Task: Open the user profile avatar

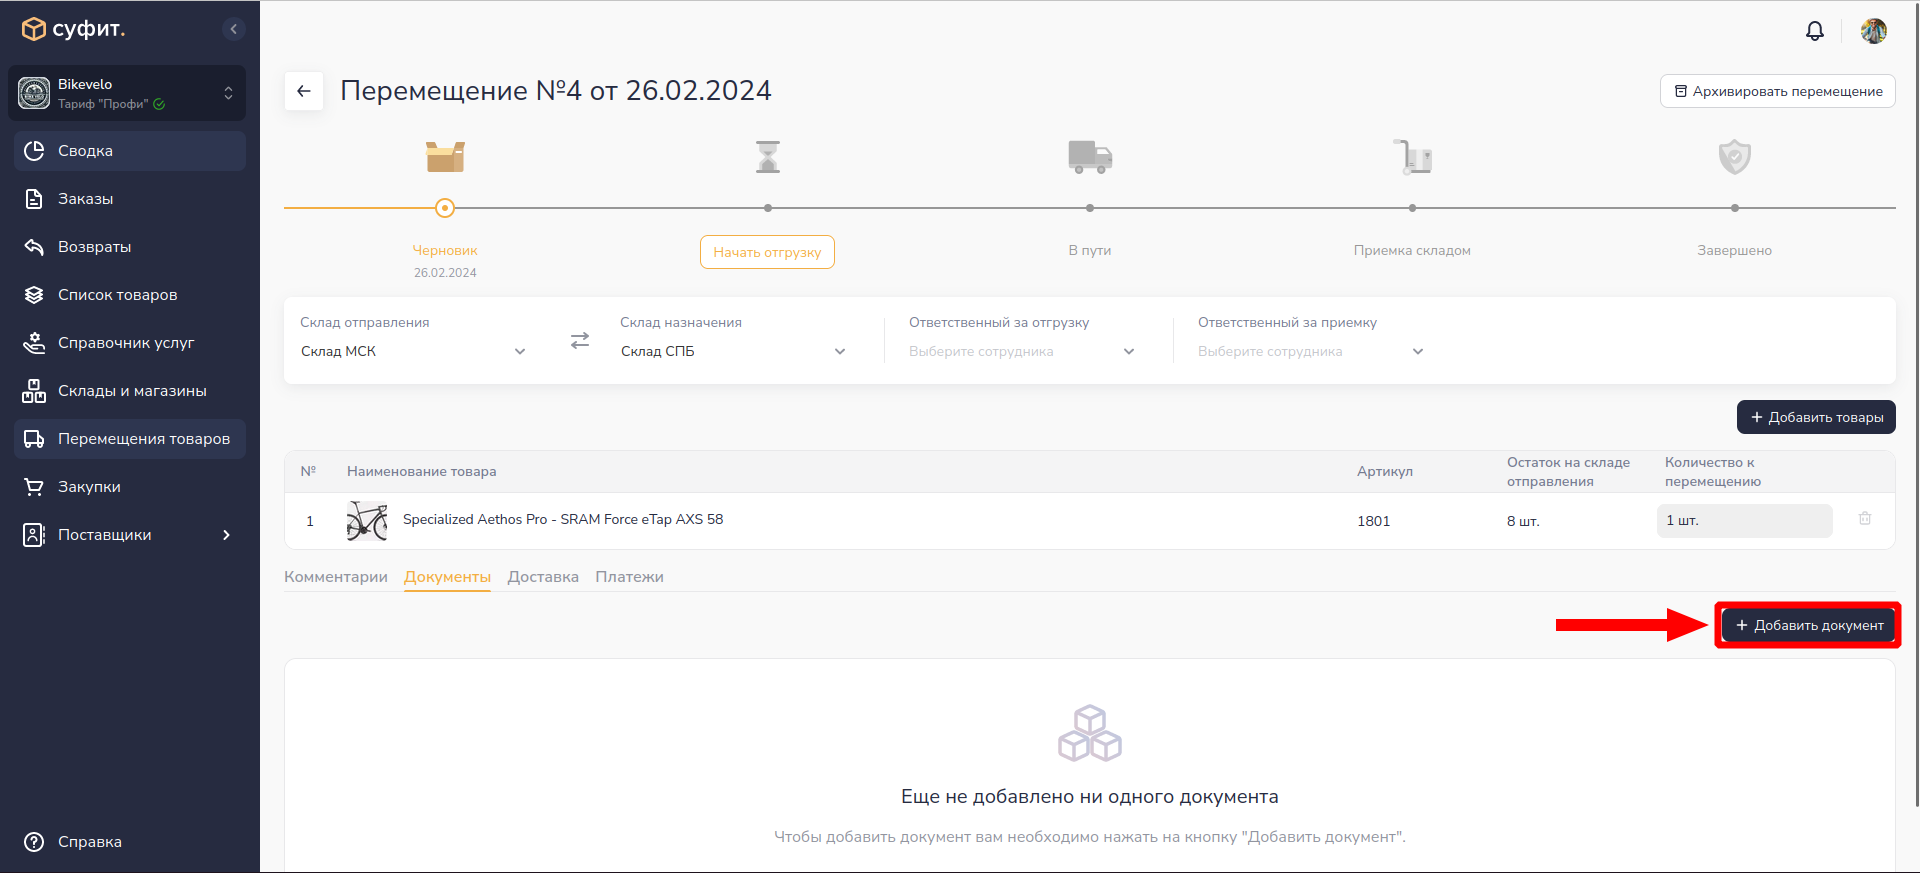Action: [x=1873, y=31]
